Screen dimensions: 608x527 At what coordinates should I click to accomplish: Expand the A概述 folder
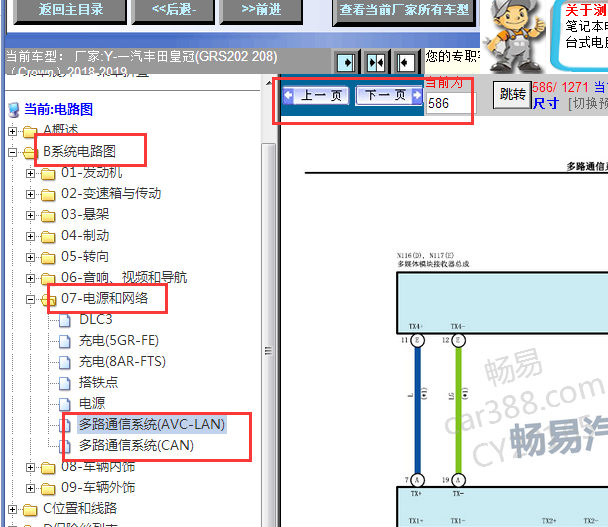pyautogui.click(x=12, y=131)
